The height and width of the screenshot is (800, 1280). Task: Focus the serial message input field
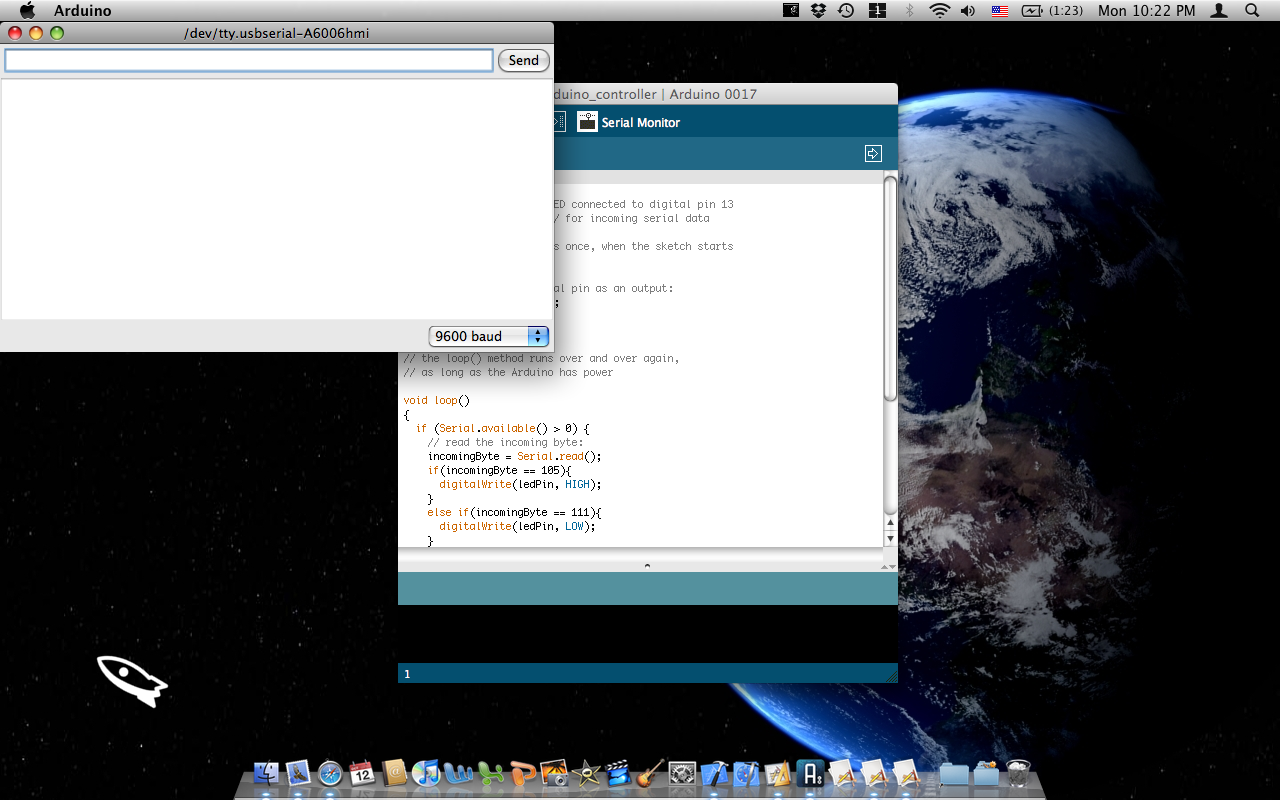[x=249, y=60]
